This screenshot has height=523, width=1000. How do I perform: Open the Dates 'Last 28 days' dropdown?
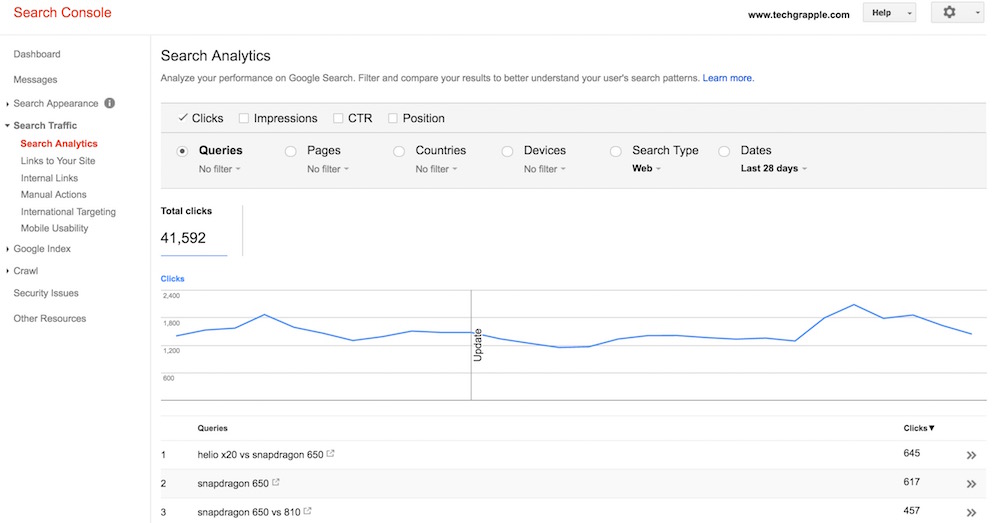click(x=773, y=169)
